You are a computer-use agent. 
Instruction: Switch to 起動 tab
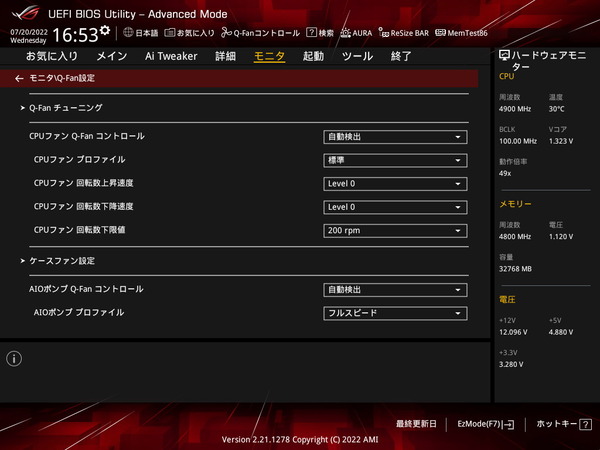[x=313, y=57]
